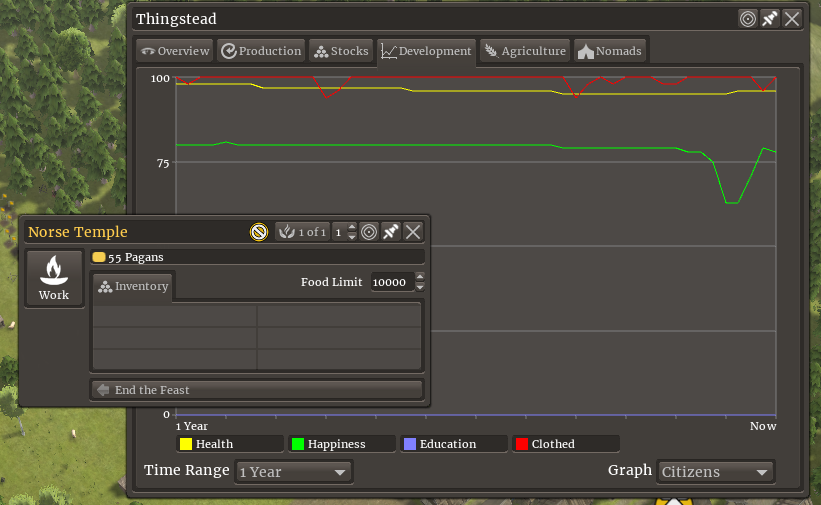Click the yellow Pagans color marker
This screenshot has width=821, height=505.
98,257
